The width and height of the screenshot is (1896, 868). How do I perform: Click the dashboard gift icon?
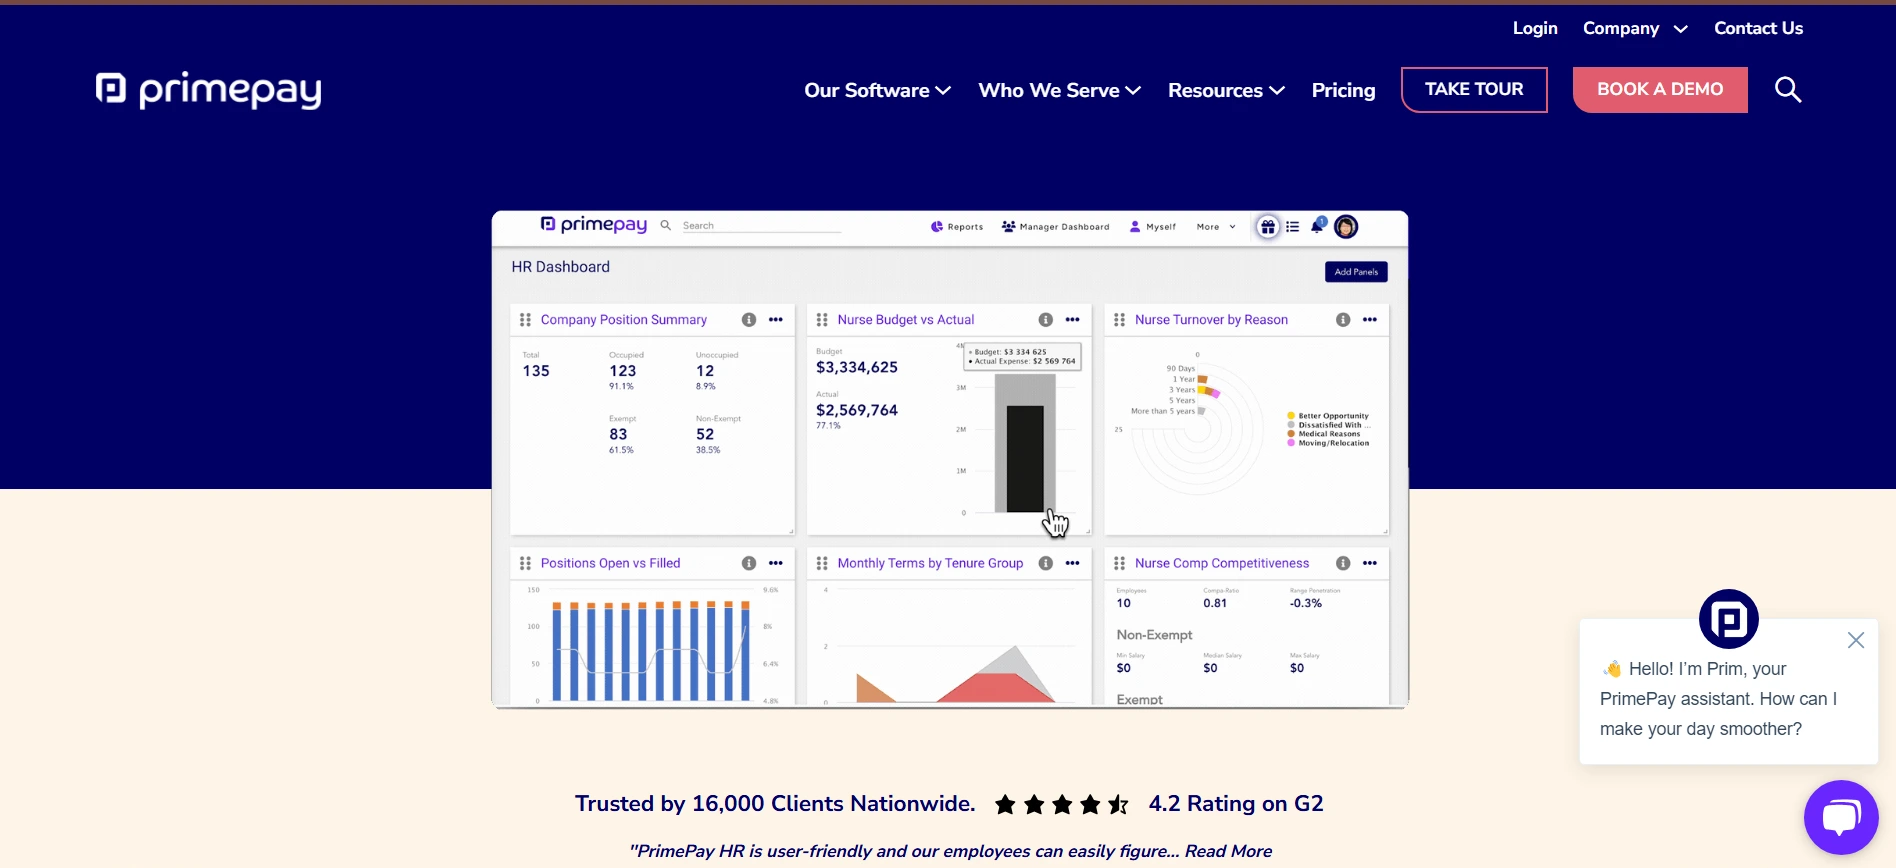pos(1268,227)
